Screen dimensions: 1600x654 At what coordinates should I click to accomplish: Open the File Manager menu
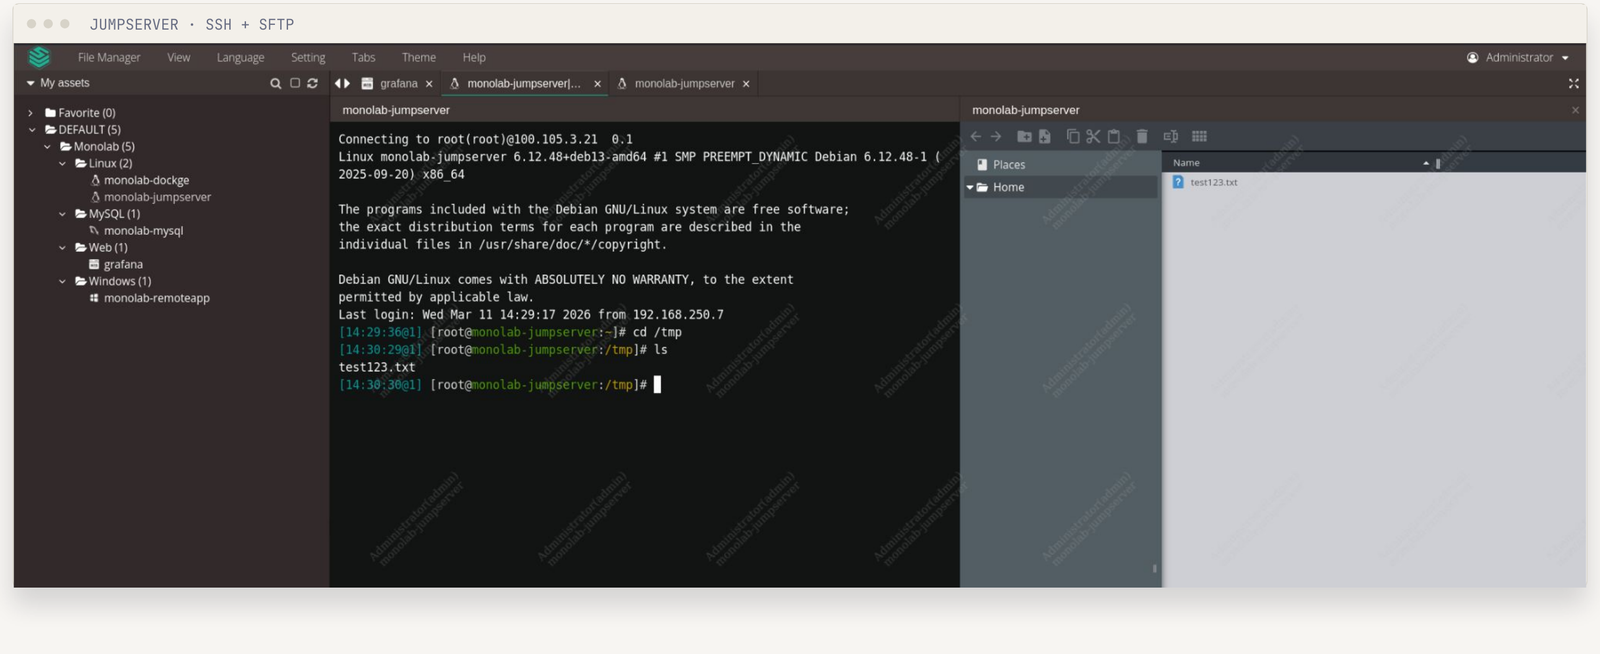pos(109,58)
